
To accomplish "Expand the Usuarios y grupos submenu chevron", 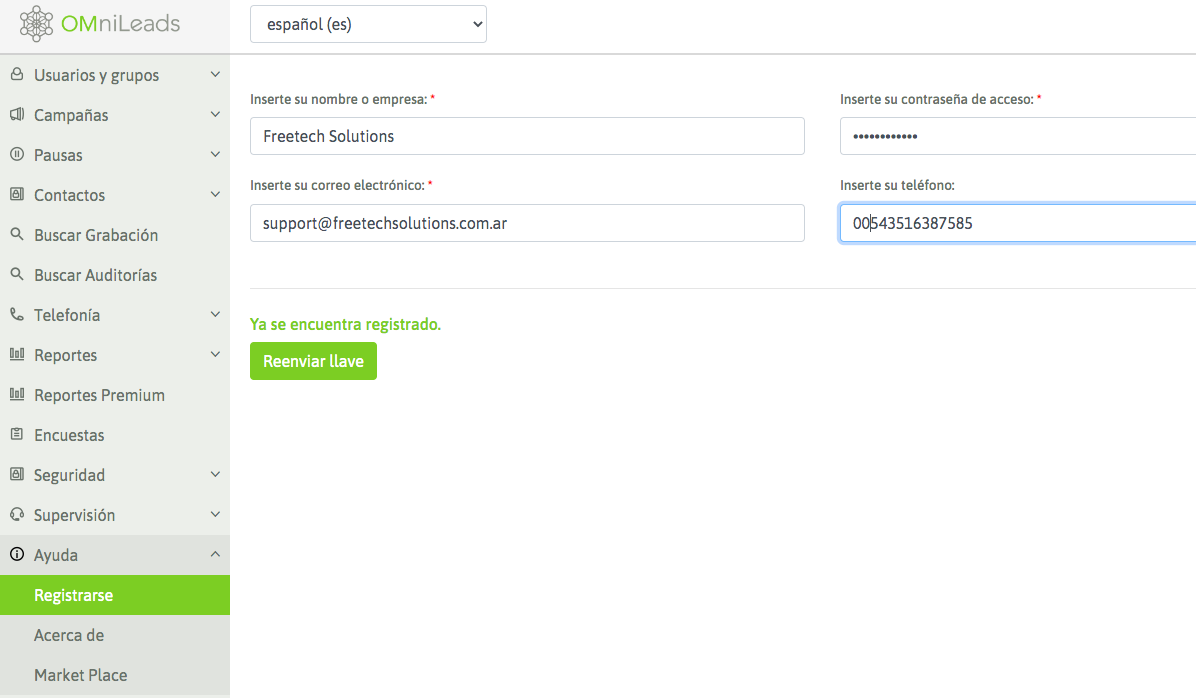I will point(215,75).
